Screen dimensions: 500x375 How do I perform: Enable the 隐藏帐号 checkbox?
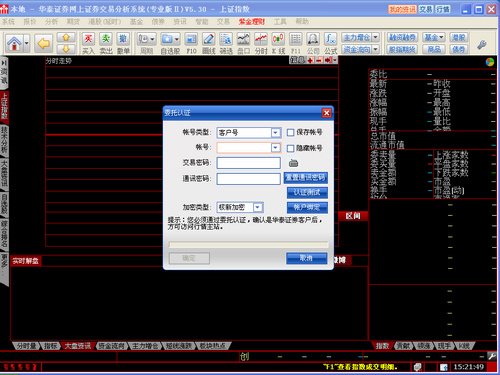pos(290,148)
